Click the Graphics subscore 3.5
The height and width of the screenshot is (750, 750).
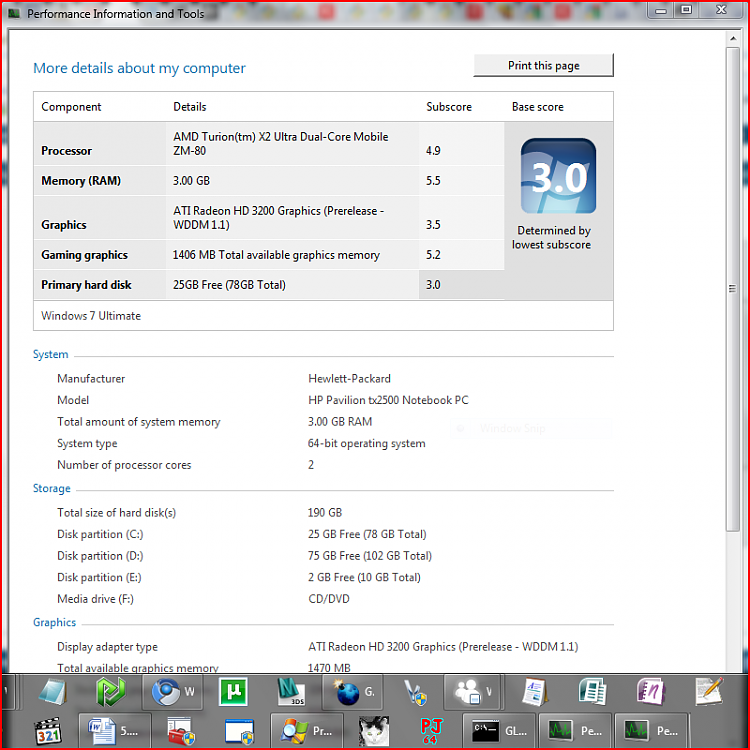(x=433, y=225)
